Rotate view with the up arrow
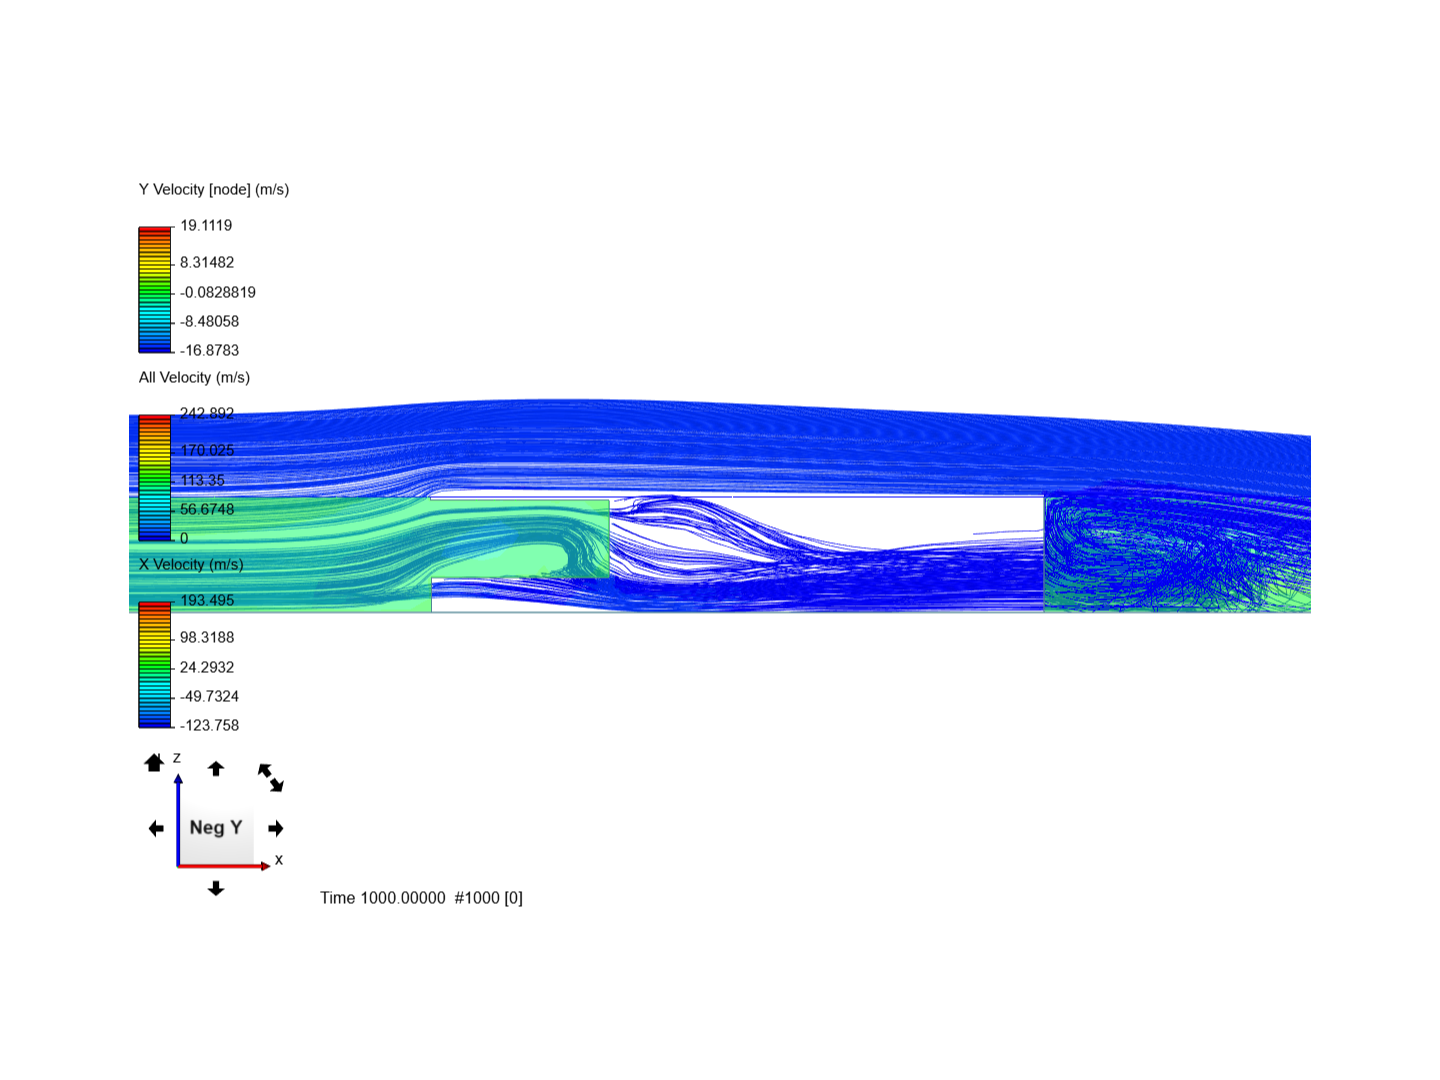This screenshot has width=1440, height=1080. pyautogui.click(x=216, y=768)
